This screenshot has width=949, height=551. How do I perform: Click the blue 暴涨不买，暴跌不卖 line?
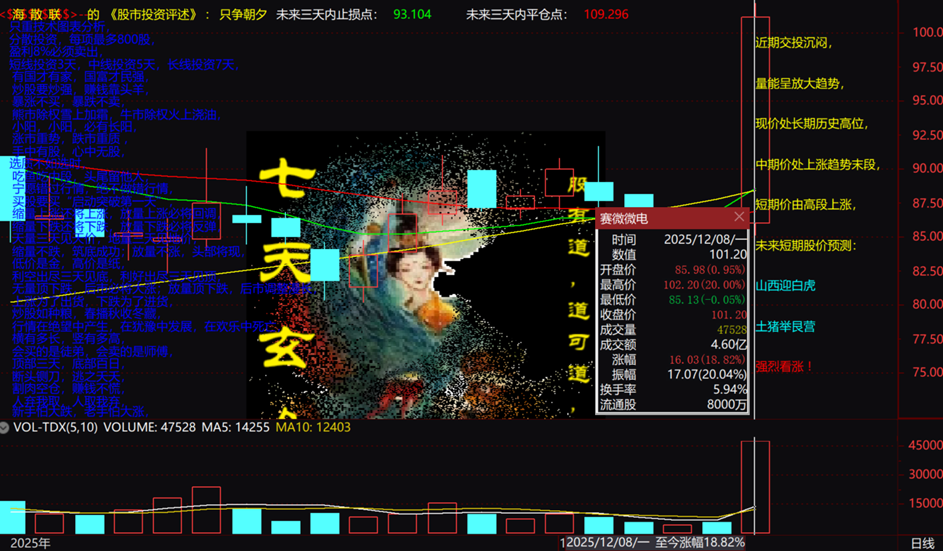click(67, 102)
